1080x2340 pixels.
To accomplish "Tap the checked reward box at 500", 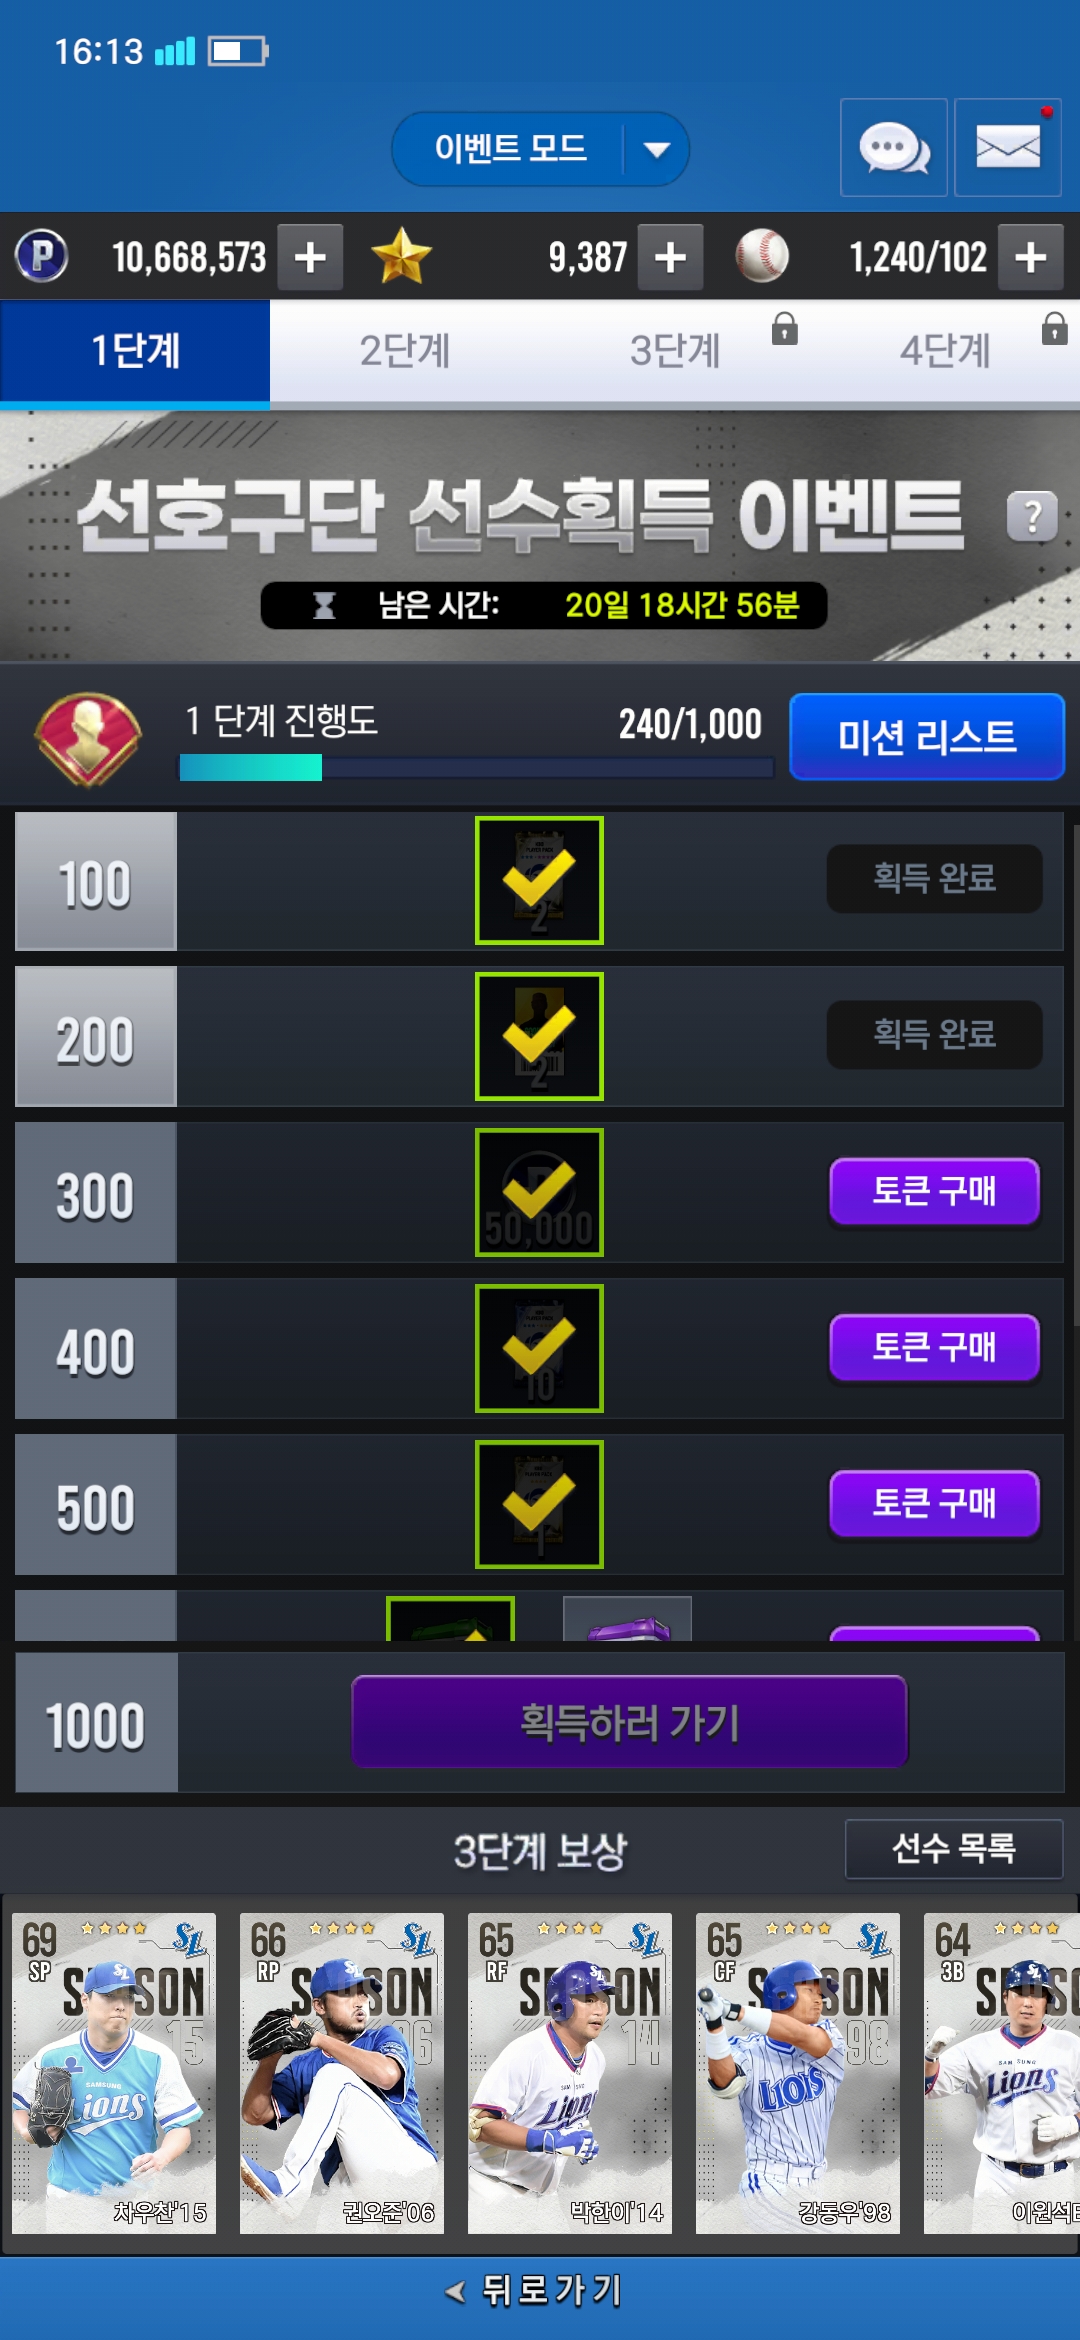I will 539,1504.
